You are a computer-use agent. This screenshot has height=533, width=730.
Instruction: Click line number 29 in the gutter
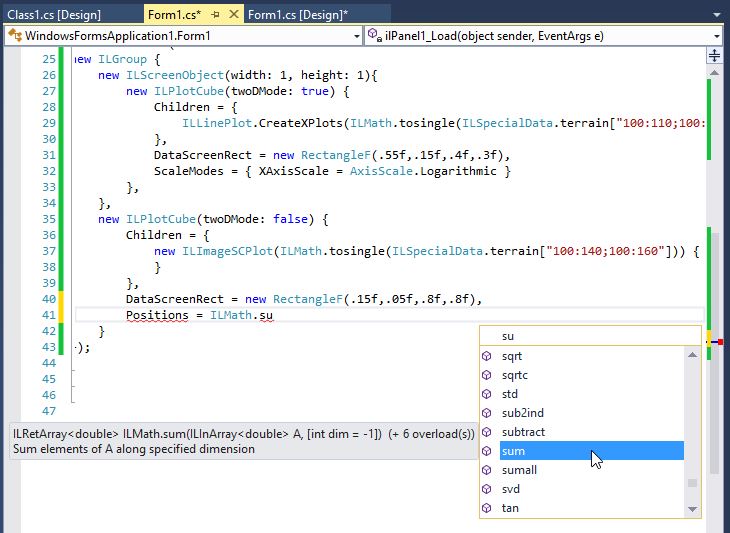pyautogui.click(x=49, y=123)
